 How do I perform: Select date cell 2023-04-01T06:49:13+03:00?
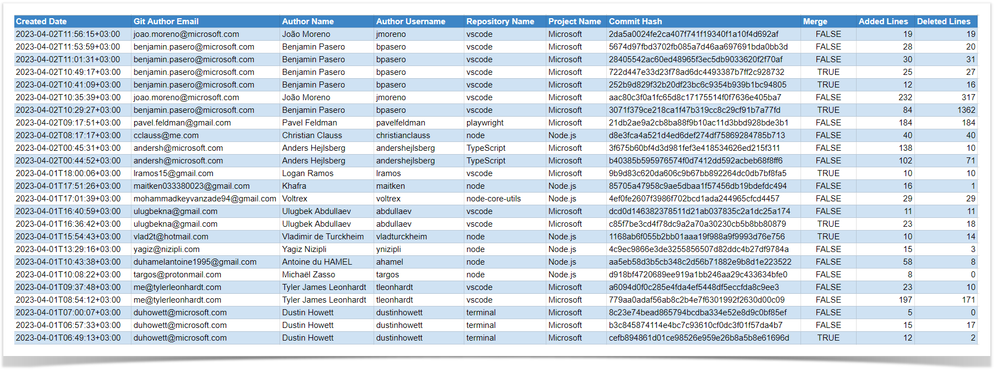click(x=67, y=338)
